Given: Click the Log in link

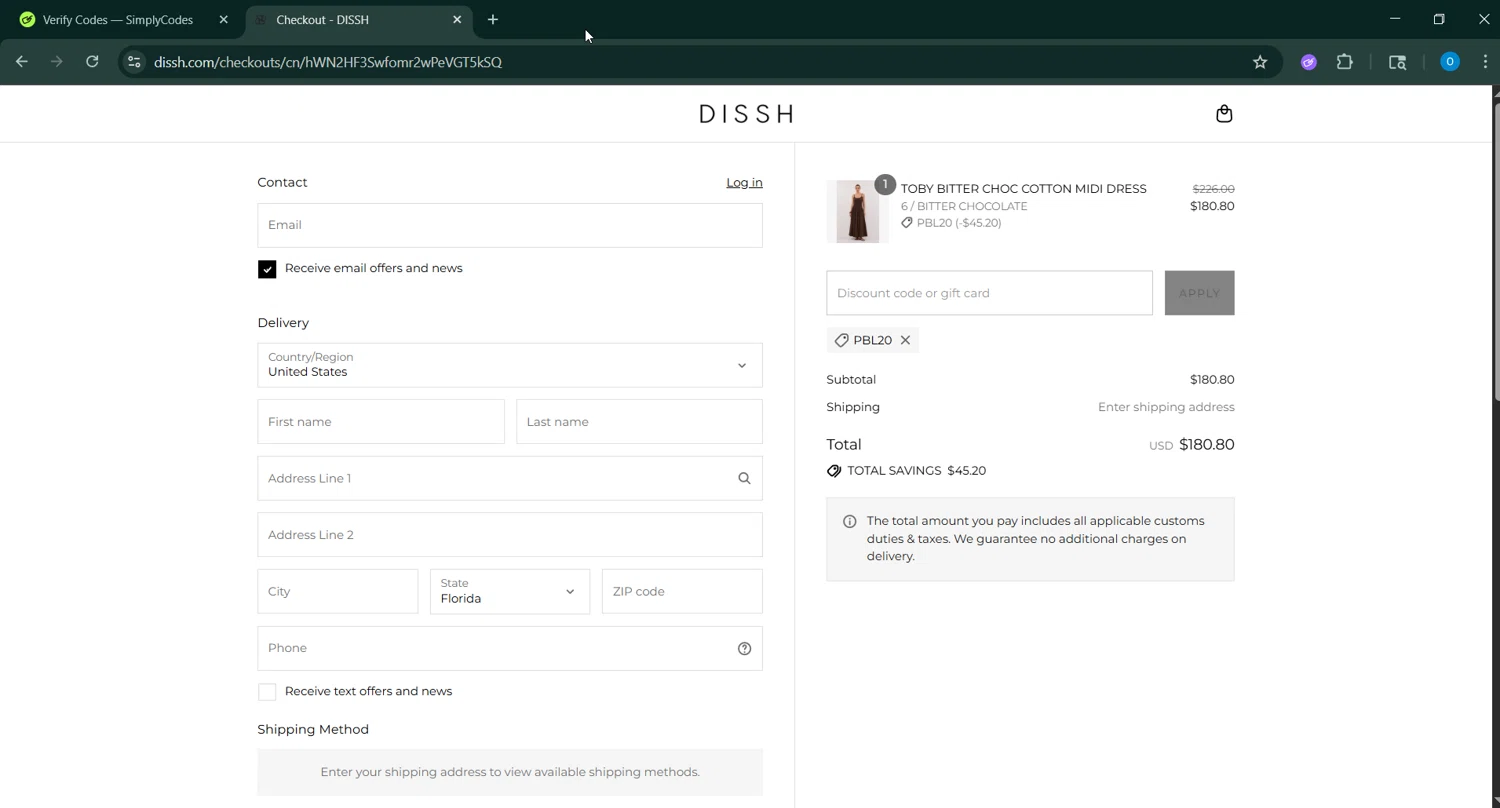Looking at the screenshot, I should [x=744, y=182].
